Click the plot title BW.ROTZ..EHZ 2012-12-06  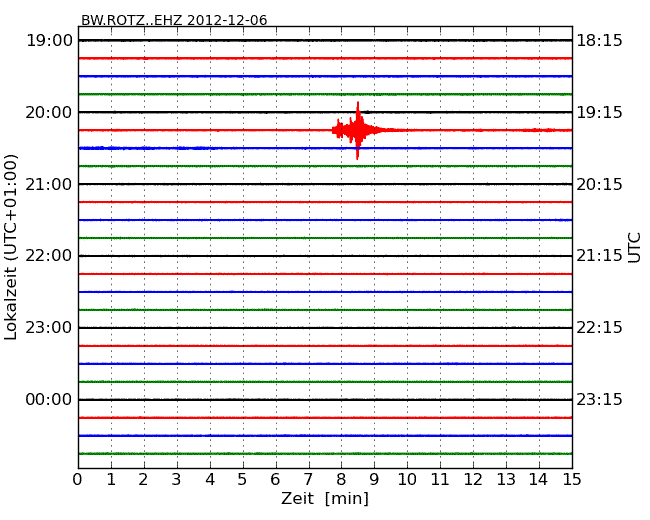[x=174, y=20]
